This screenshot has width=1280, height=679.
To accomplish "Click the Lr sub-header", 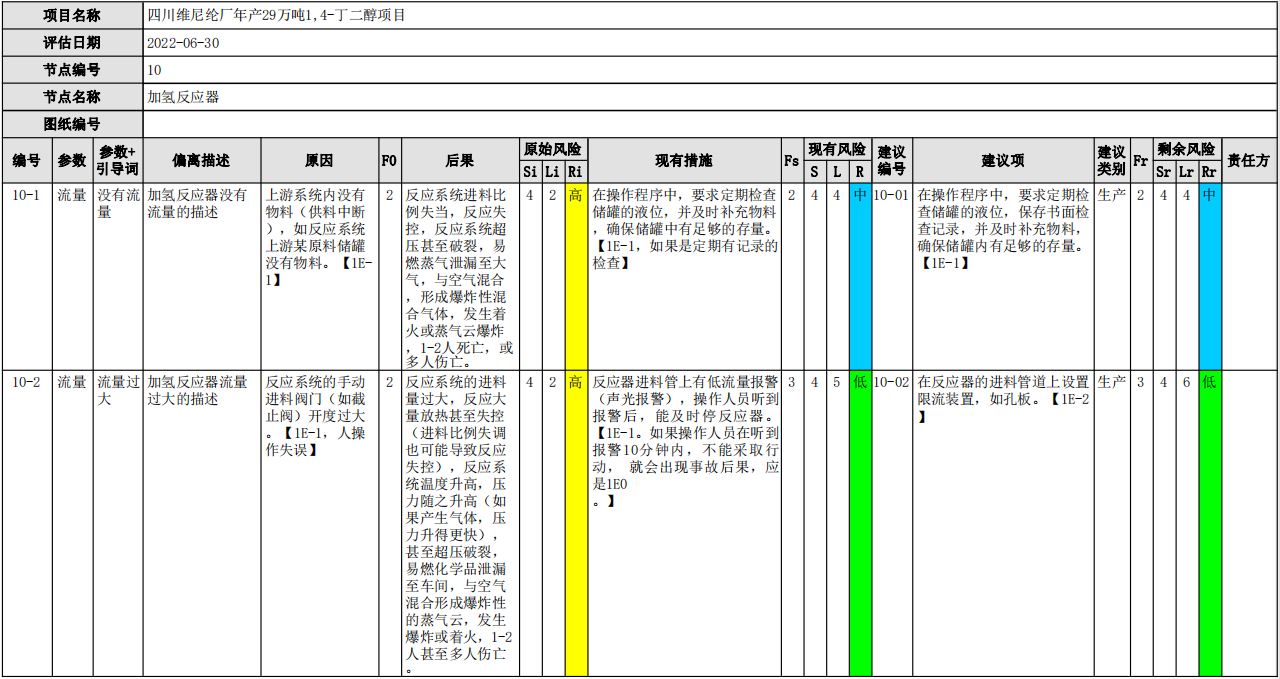I will point(1186,172).
